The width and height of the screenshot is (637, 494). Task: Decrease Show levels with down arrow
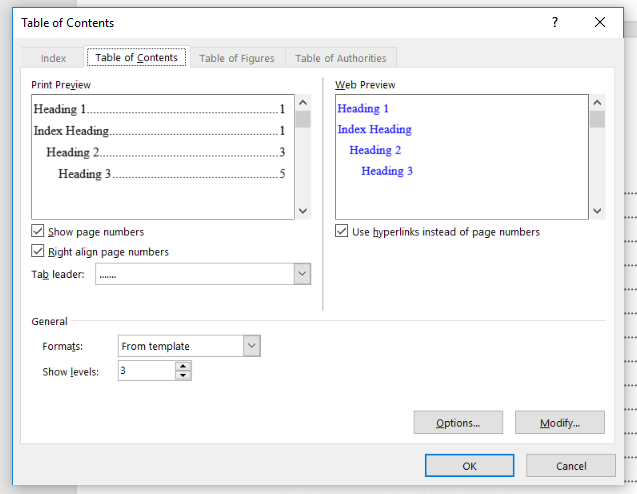pyautogui.click(x=183, y=376)
